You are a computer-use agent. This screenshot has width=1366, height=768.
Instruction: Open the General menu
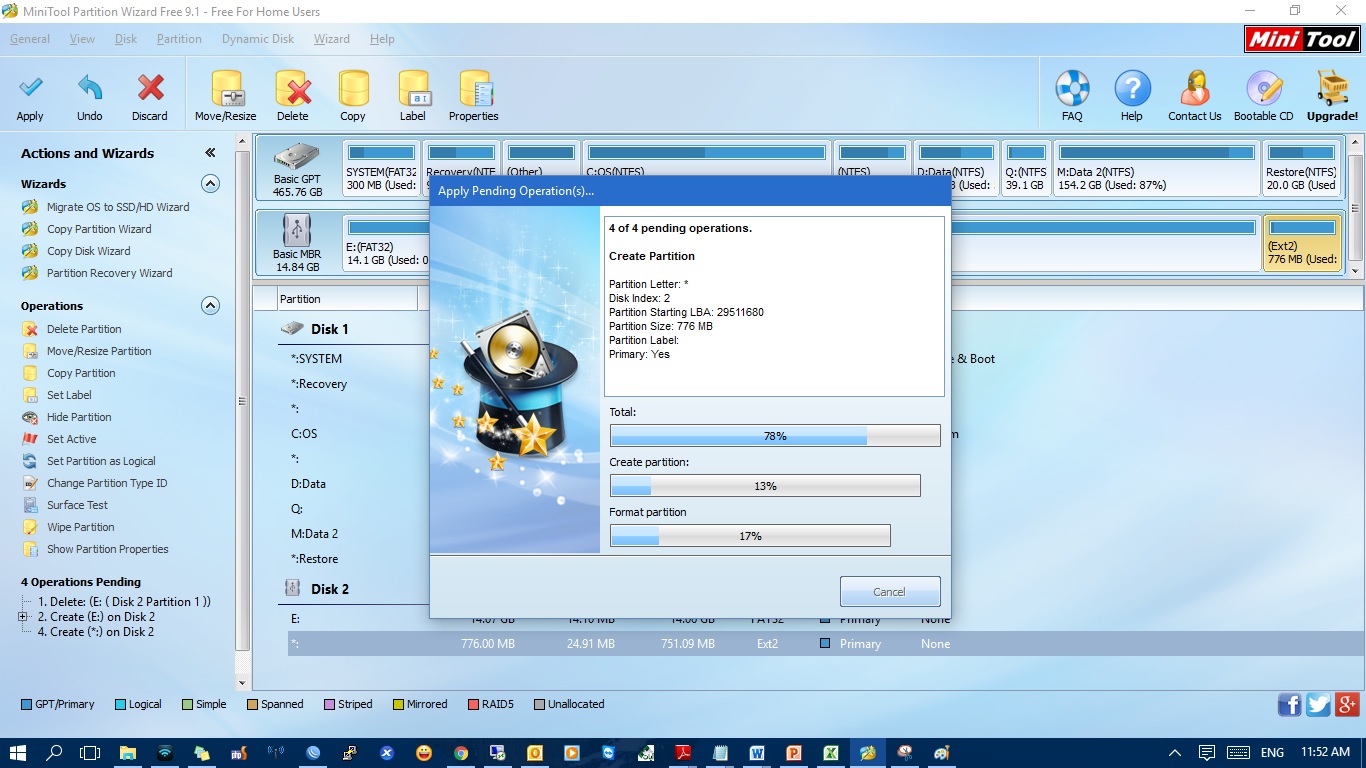(30, 39)
